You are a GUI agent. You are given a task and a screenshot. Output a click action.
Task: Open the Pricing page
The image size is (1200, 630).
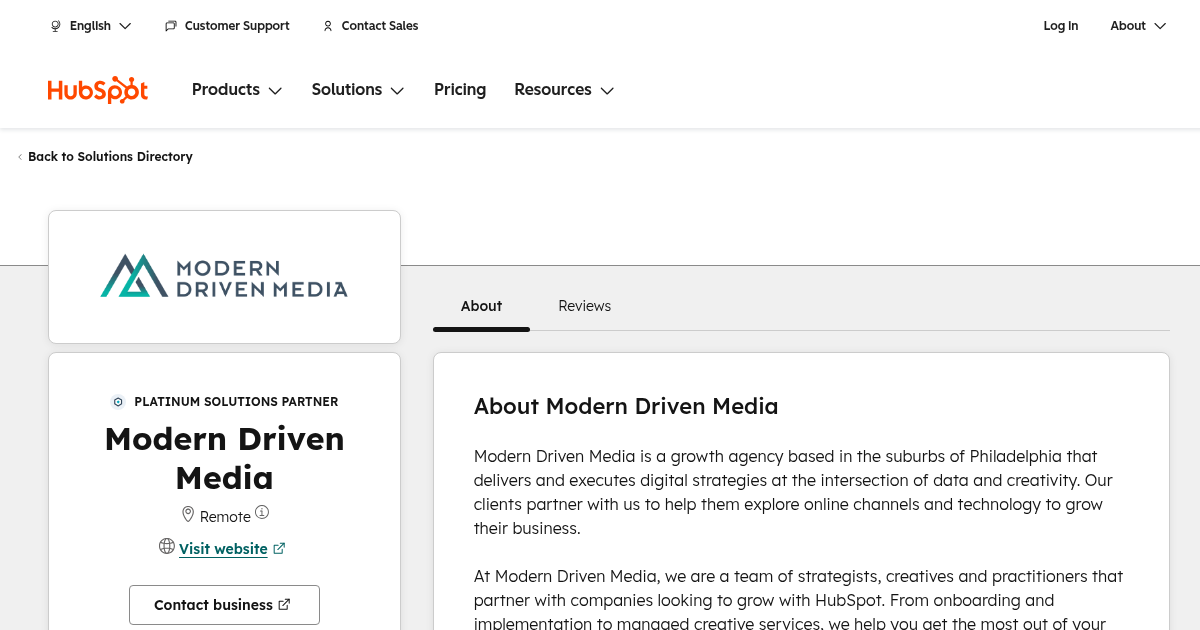(460, 90)
